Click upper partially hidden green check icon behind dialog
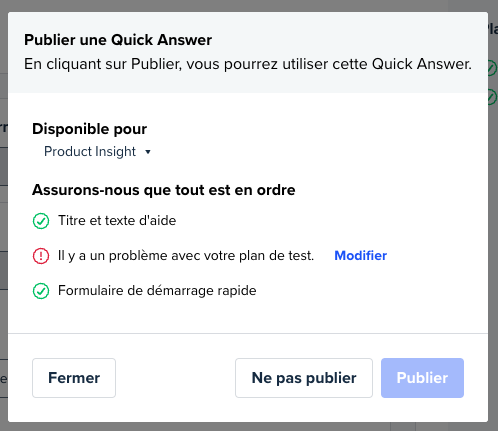This screenshot has width=498, height=431. pos(493,68)
